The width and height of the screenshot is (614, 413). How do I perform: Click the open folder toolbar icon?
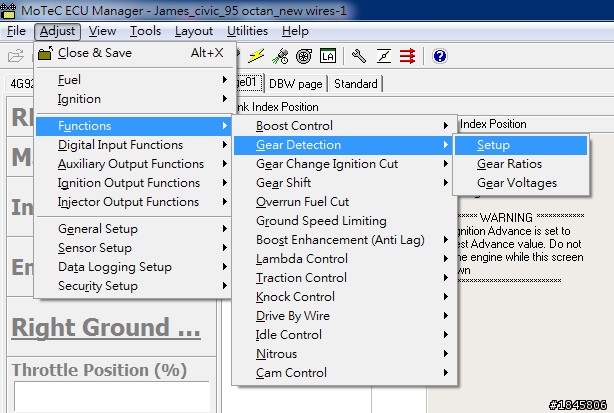pos(16,56)
